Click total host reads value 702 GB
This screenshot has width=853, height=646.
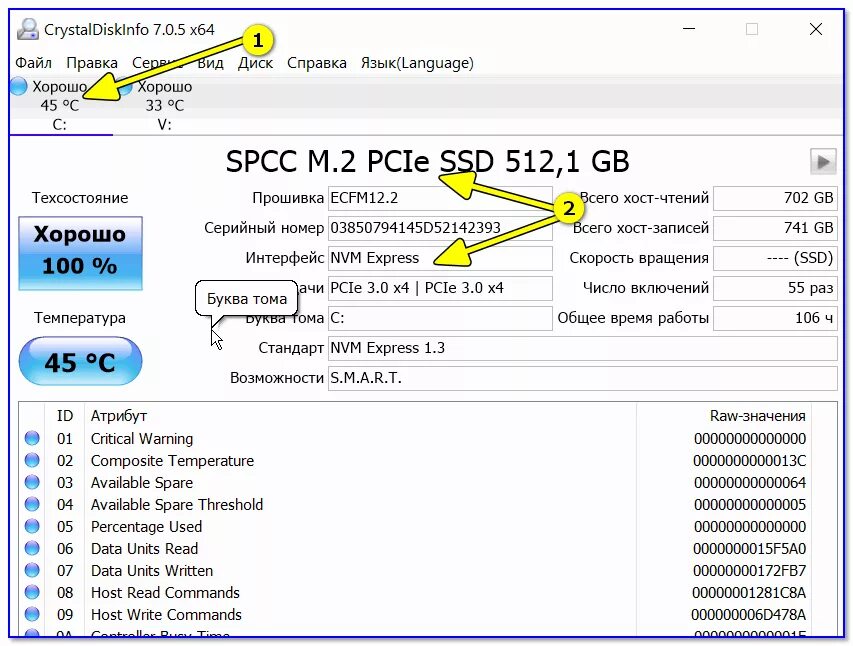click(x=775, y=198)
